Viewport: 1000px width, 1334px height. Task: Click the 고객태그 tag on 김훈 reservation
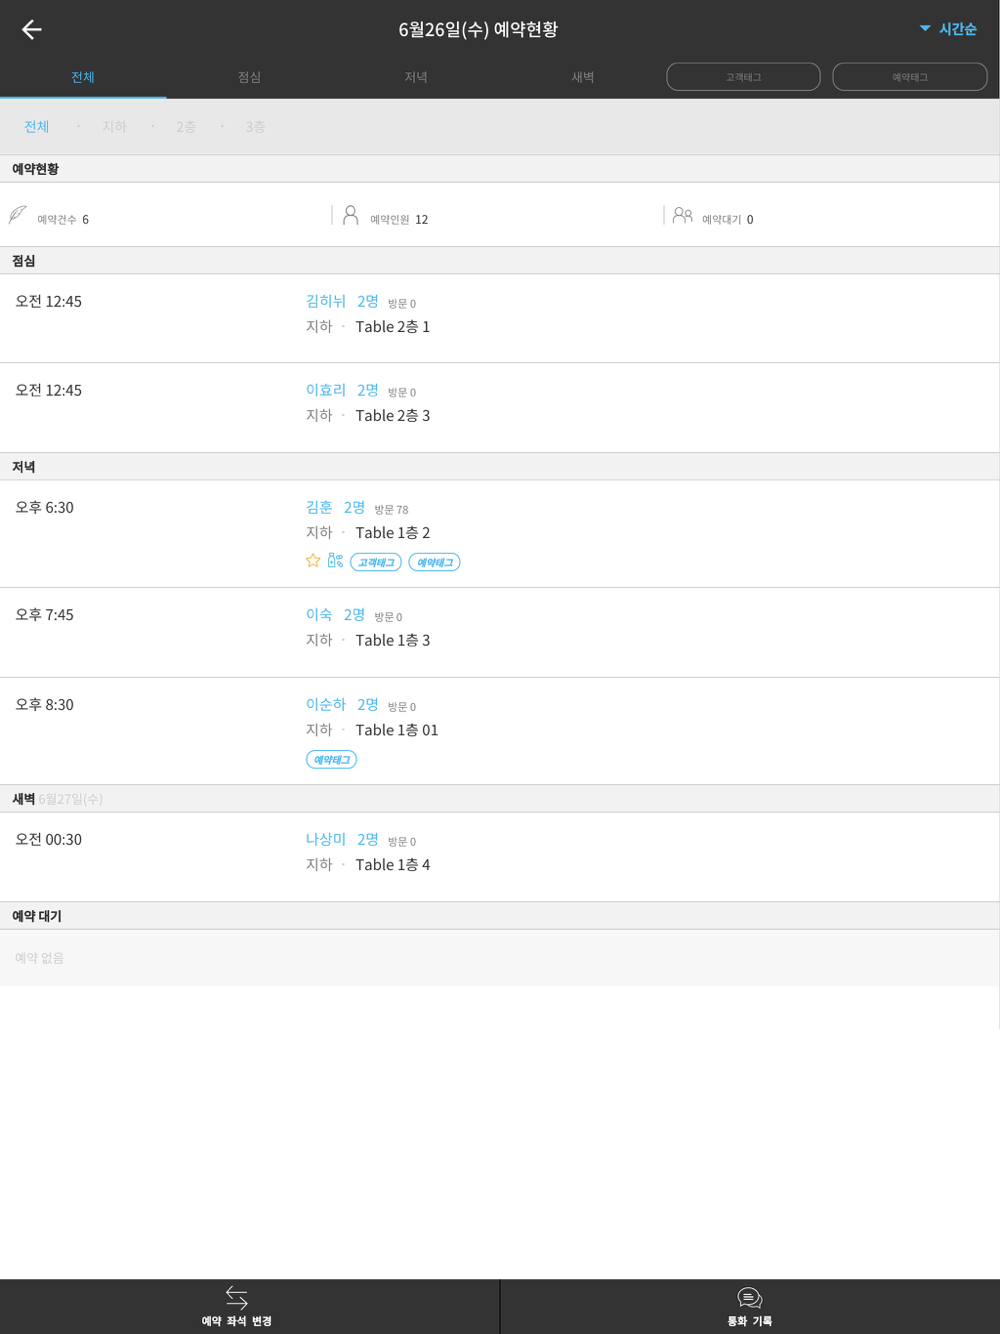[376, 562]
